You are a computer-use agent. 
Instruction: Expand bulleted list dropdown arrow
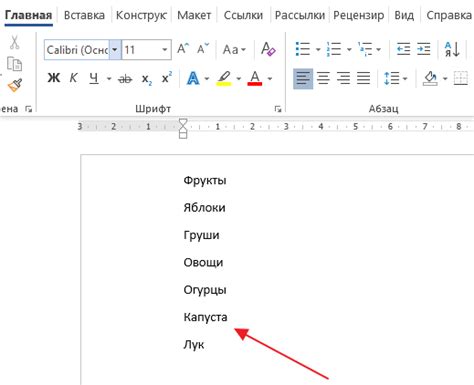(x=318, y=50)
